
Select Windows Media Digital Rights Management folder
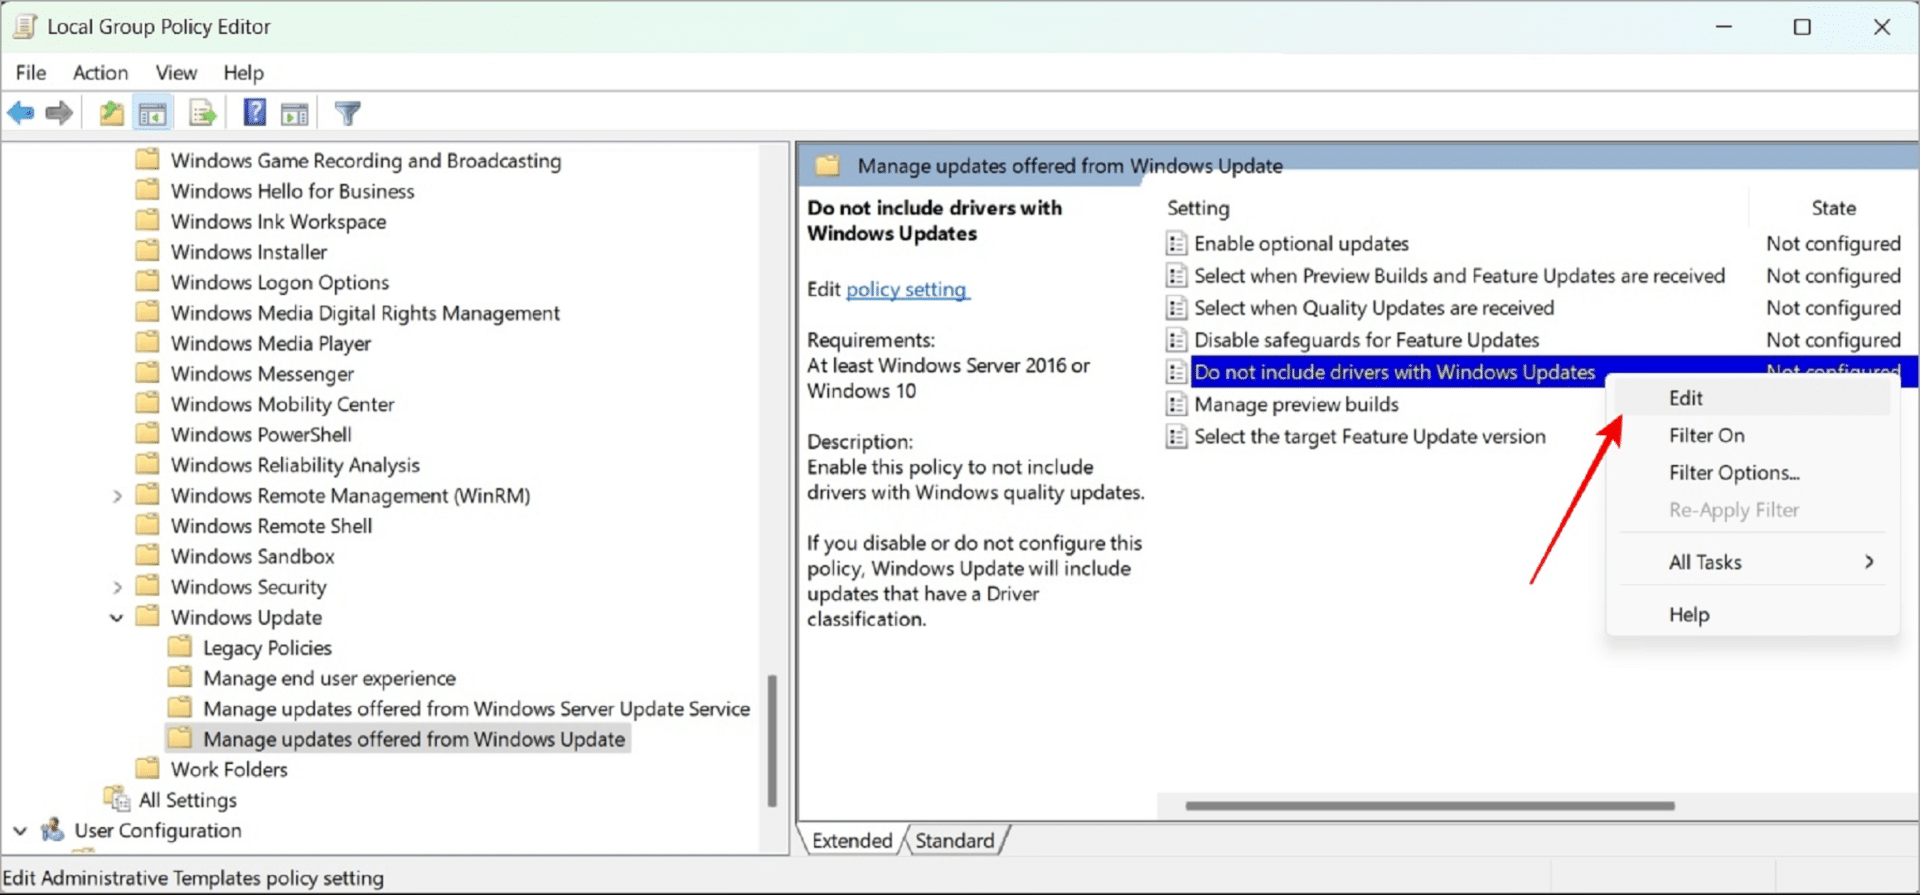click(365, 313)
